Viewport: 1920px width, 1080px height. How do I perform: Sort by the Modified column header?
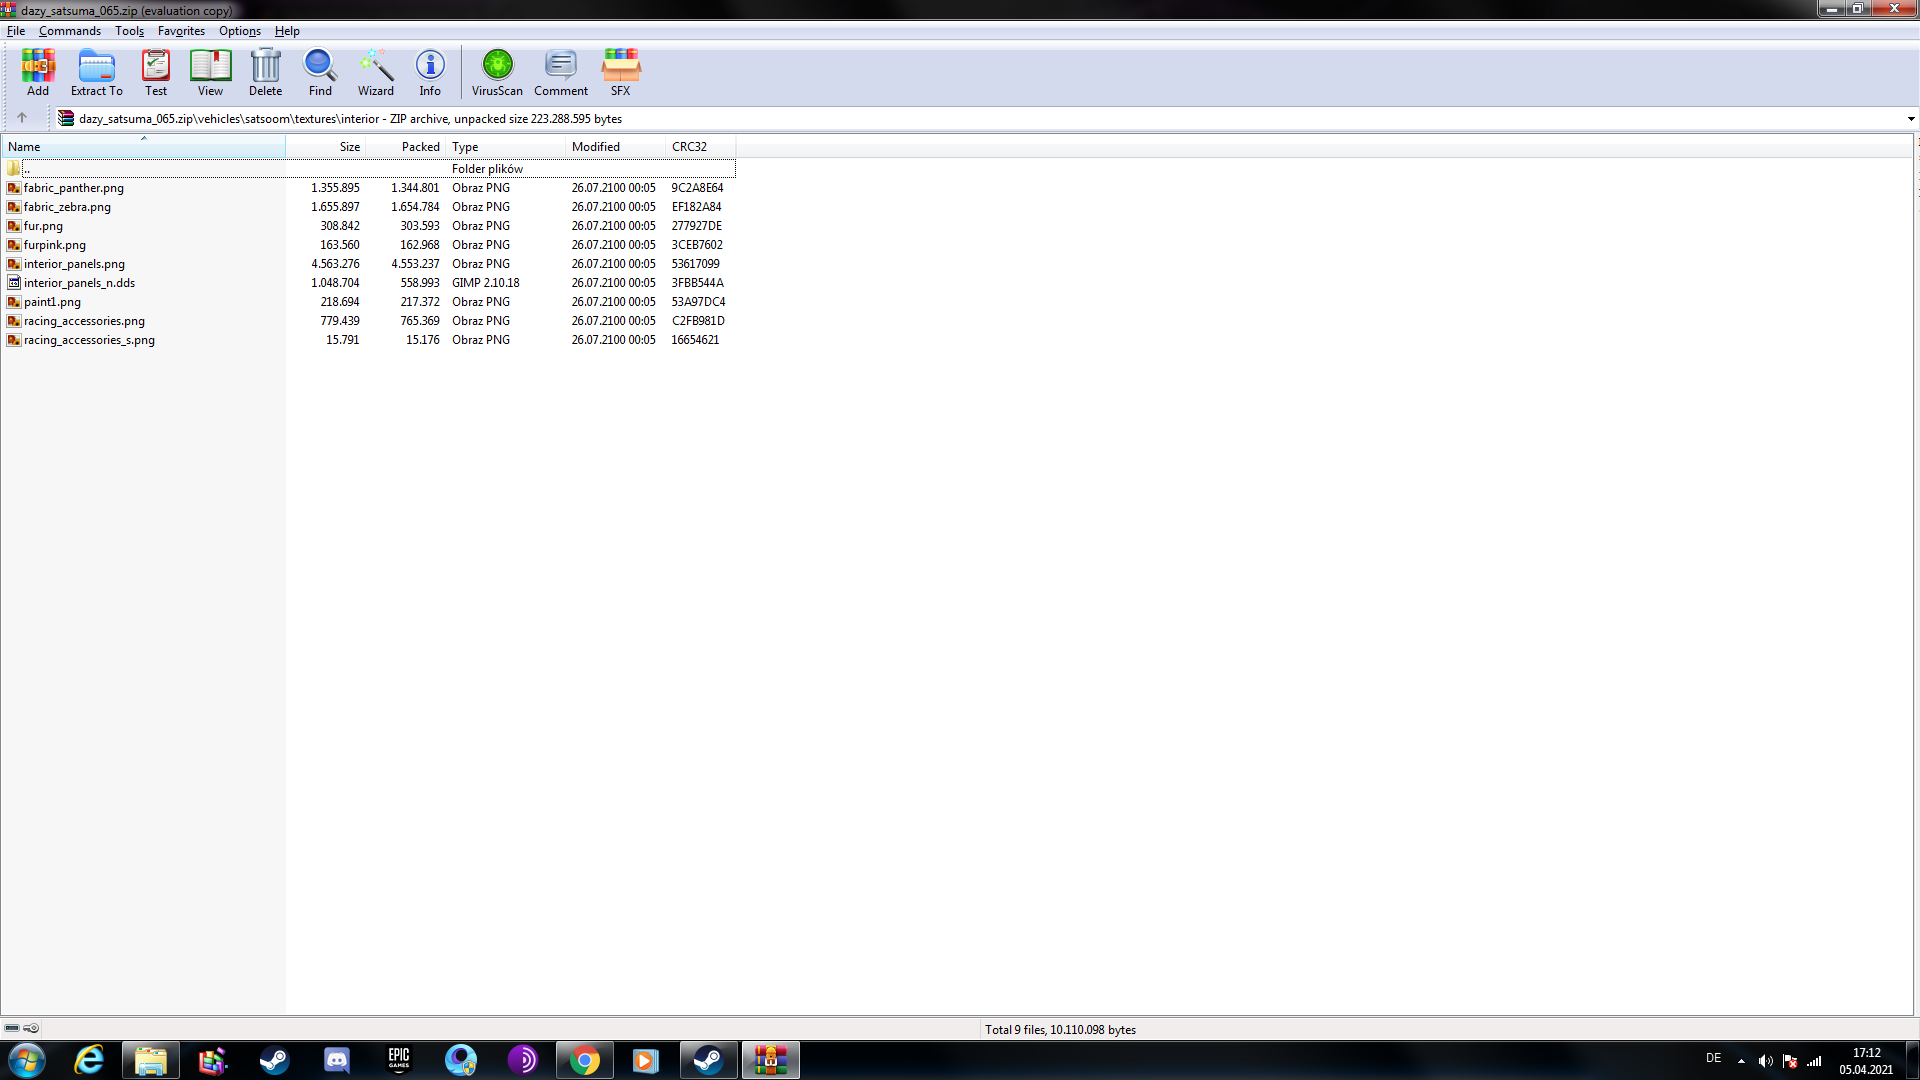click(x=616, y=146)
